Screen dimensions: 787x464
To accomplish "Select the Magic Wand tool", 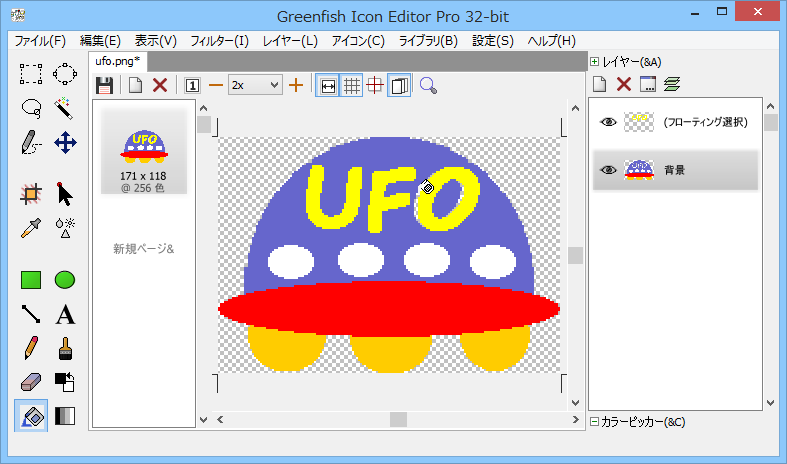I will [x=65, y=107].
